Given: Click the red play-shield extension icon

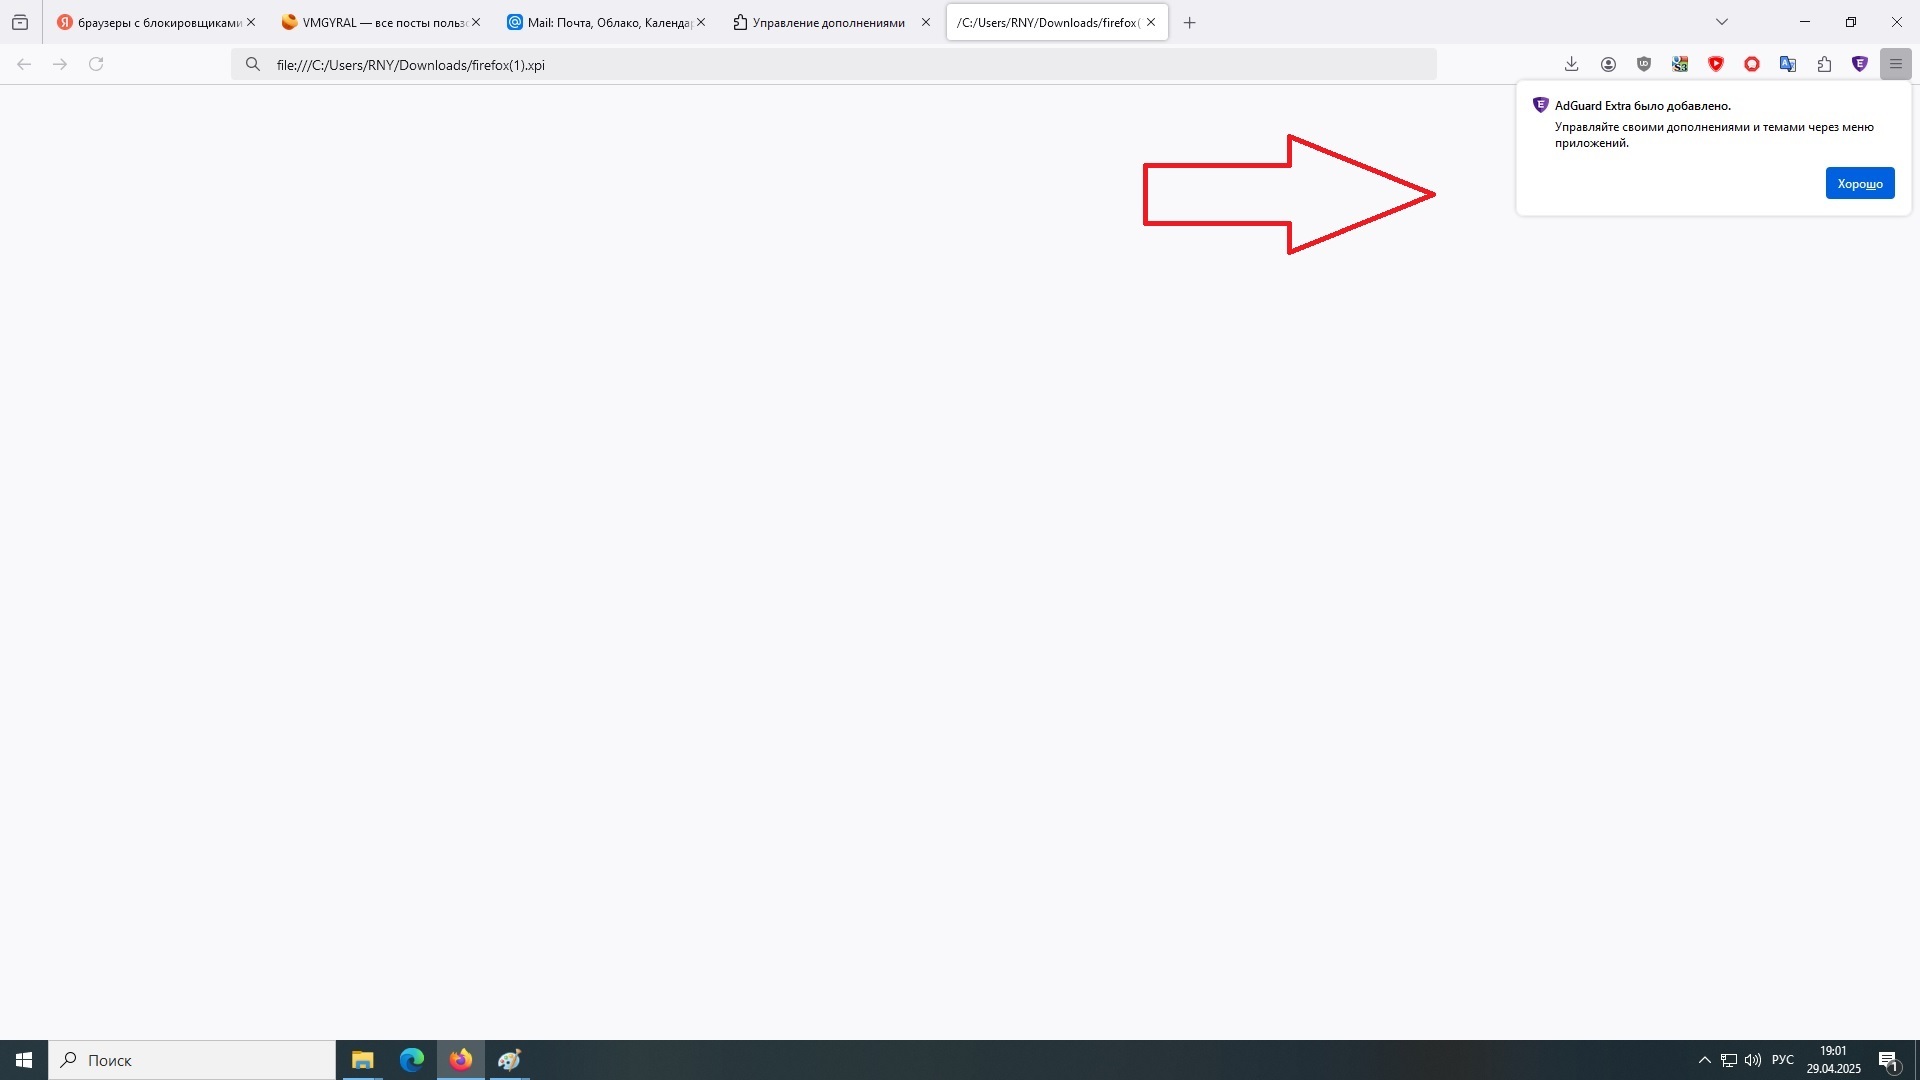Looking at the screenshot, I should coord(1716,64).
